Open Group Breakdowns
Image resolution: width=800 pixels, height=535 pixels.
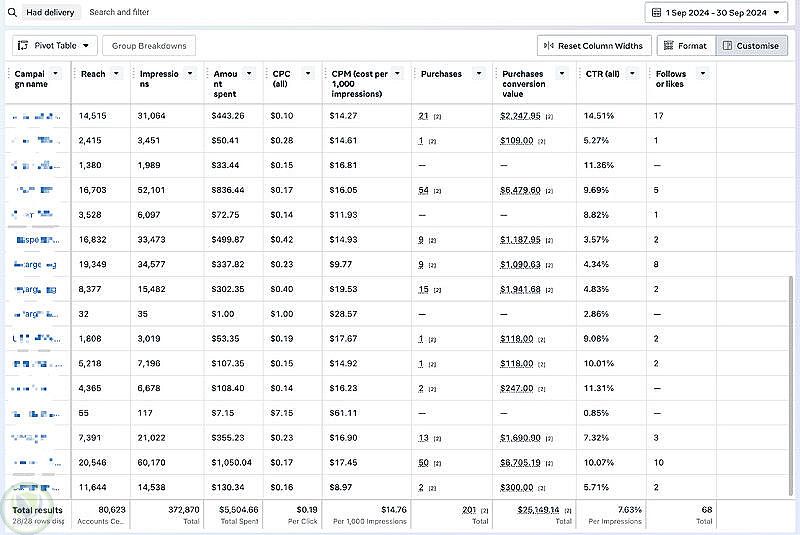click(x=149, y=45)
